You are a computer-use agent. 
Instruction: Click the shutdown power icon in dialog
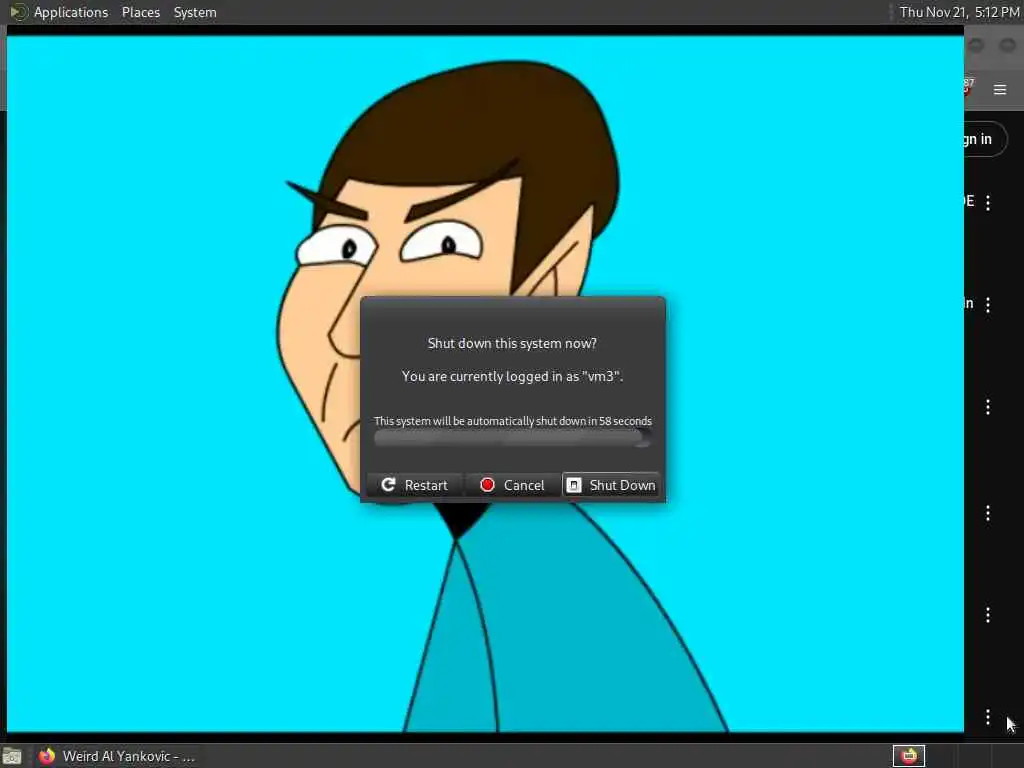[x=573, y=485]
